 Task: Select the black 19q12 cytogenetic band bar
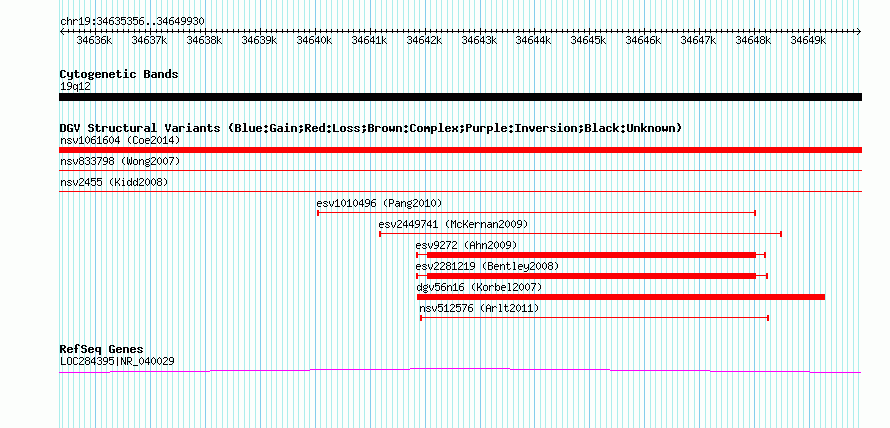click(x=460, y=97)
